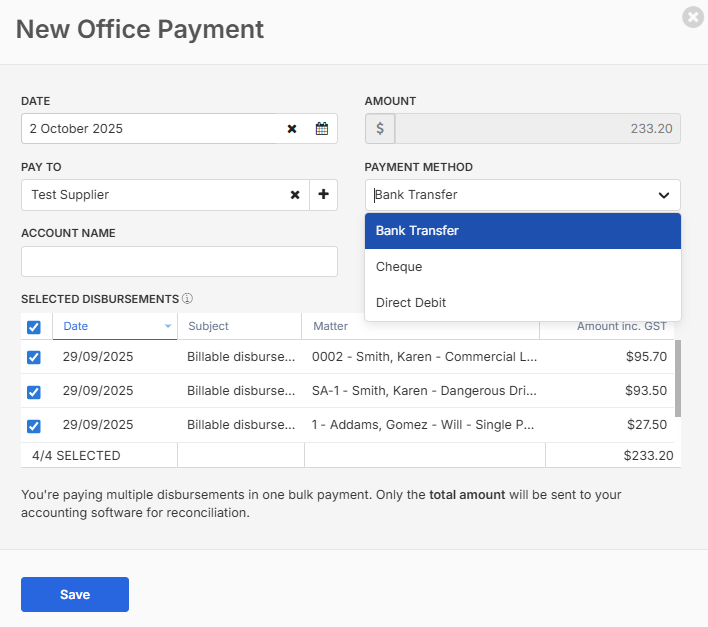Choose Cheque as the payment method
Image resolution: width=708 pixels, height=627 pixels.
tap(399, 267)
